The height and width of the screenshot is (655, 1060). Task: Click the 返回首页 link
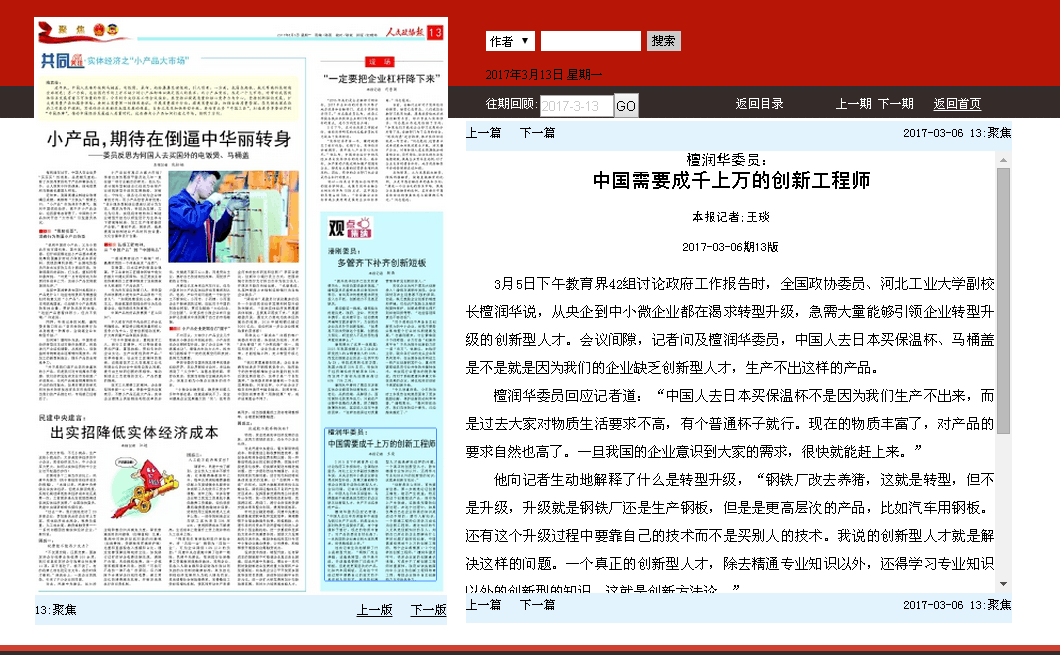point(957,104)
